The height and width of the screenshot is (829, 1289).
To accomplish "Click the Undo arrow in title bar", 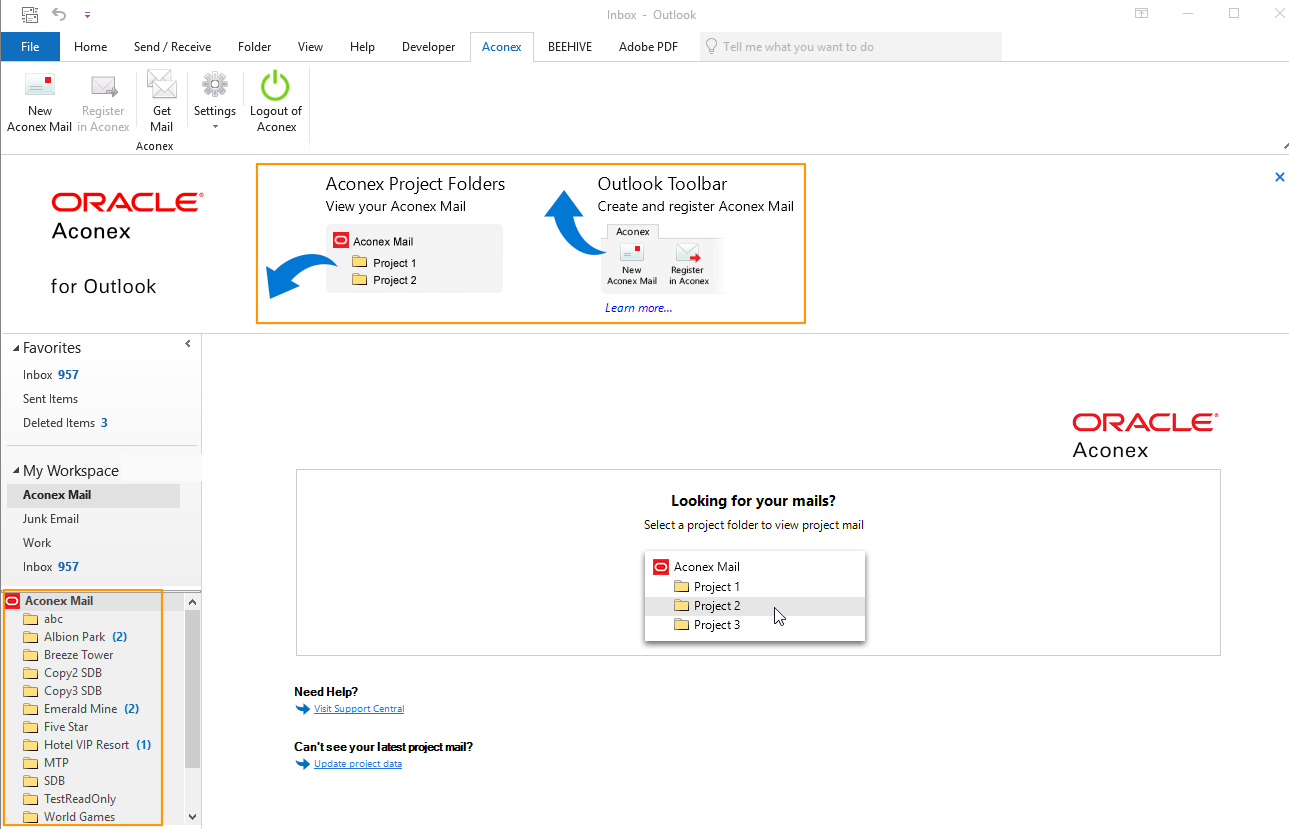I will pyautogui.click(x=59, y=14).
